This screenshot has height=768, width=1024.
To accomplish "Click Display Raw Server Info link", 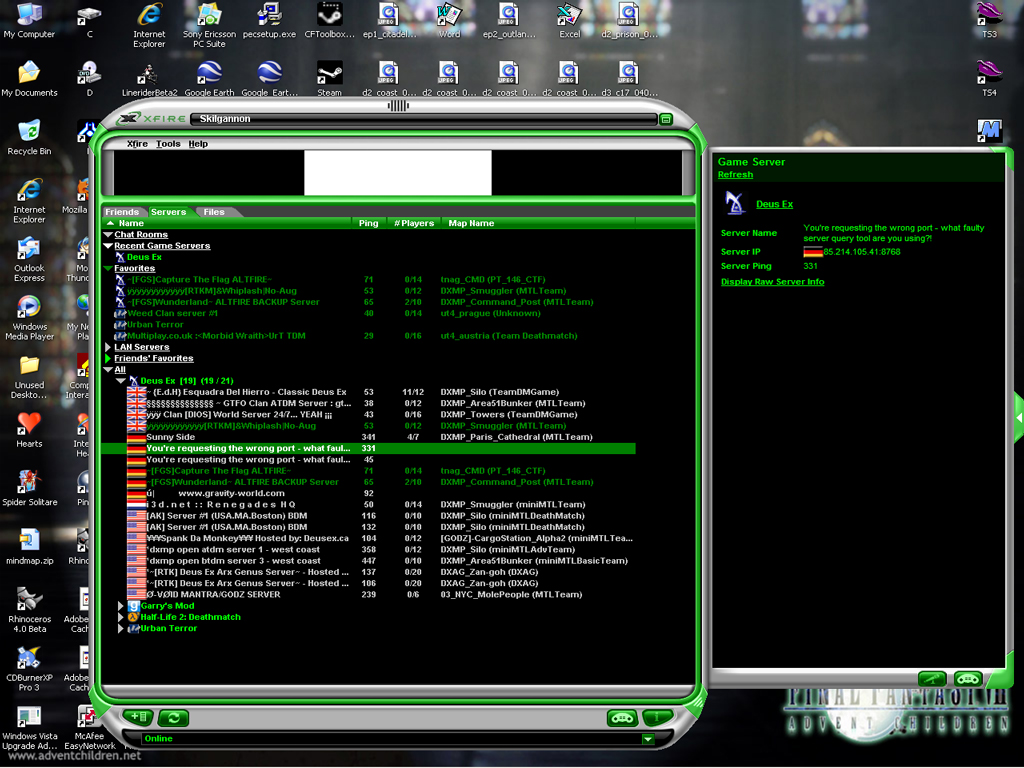I will (773, 281).
